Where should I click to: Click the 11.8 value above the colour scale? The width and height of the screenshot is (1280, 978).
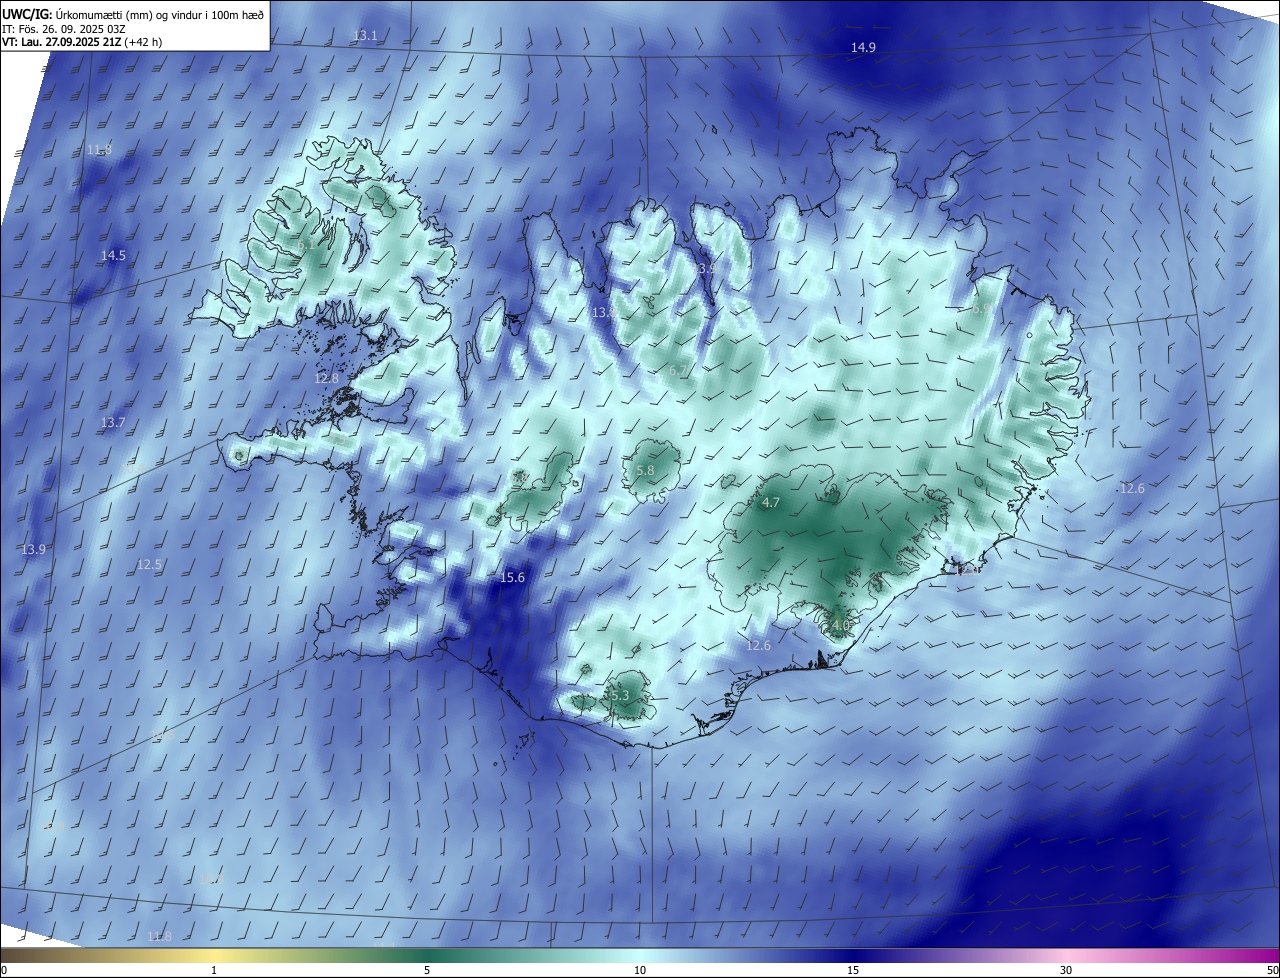(x=159, y=937)
